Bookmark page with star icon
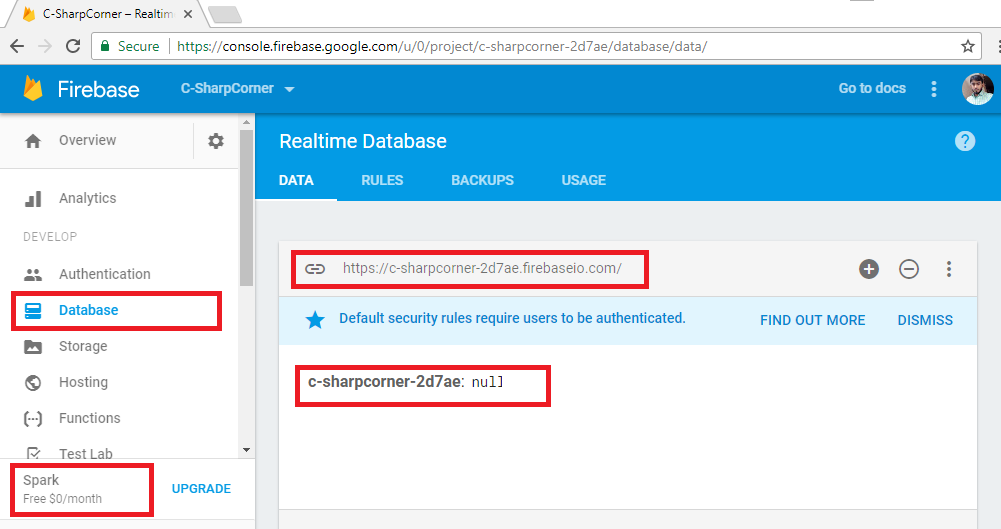 pos(967,46)
